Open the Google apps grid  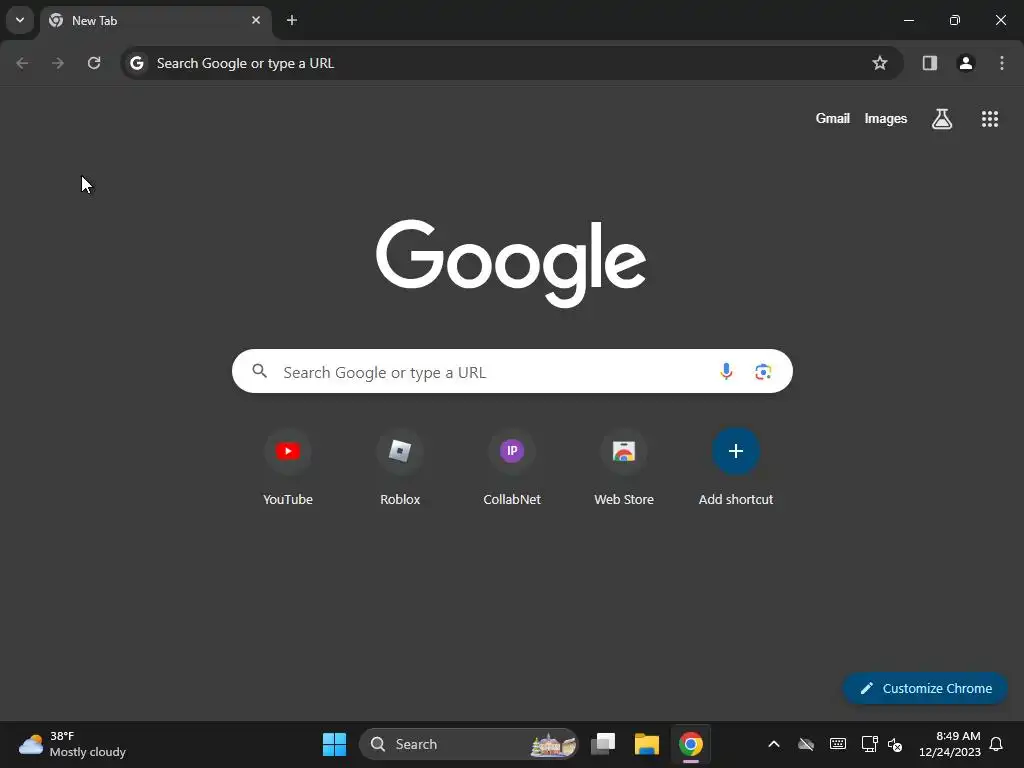pos(989,118)
